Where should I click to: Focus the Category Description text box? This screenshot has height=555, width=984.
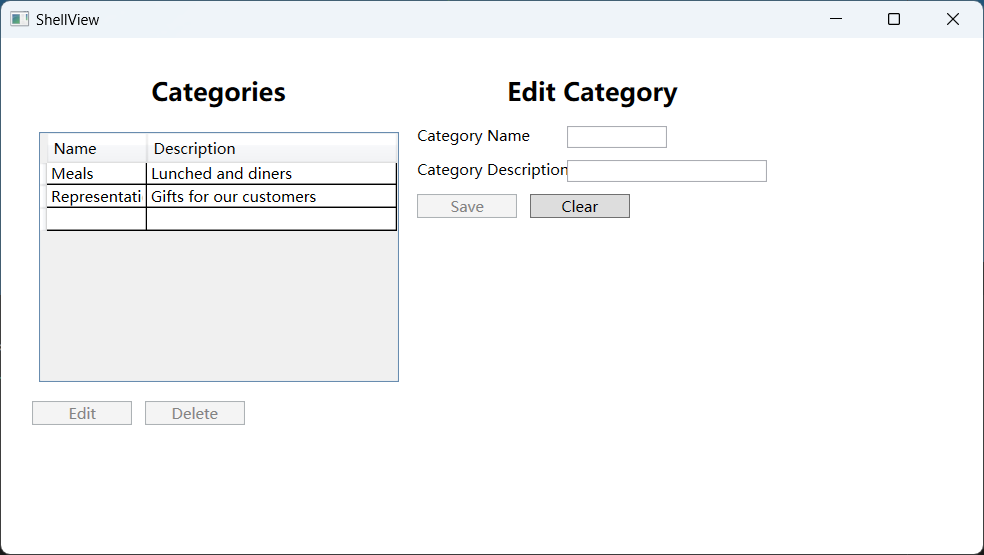coord(666,171)
